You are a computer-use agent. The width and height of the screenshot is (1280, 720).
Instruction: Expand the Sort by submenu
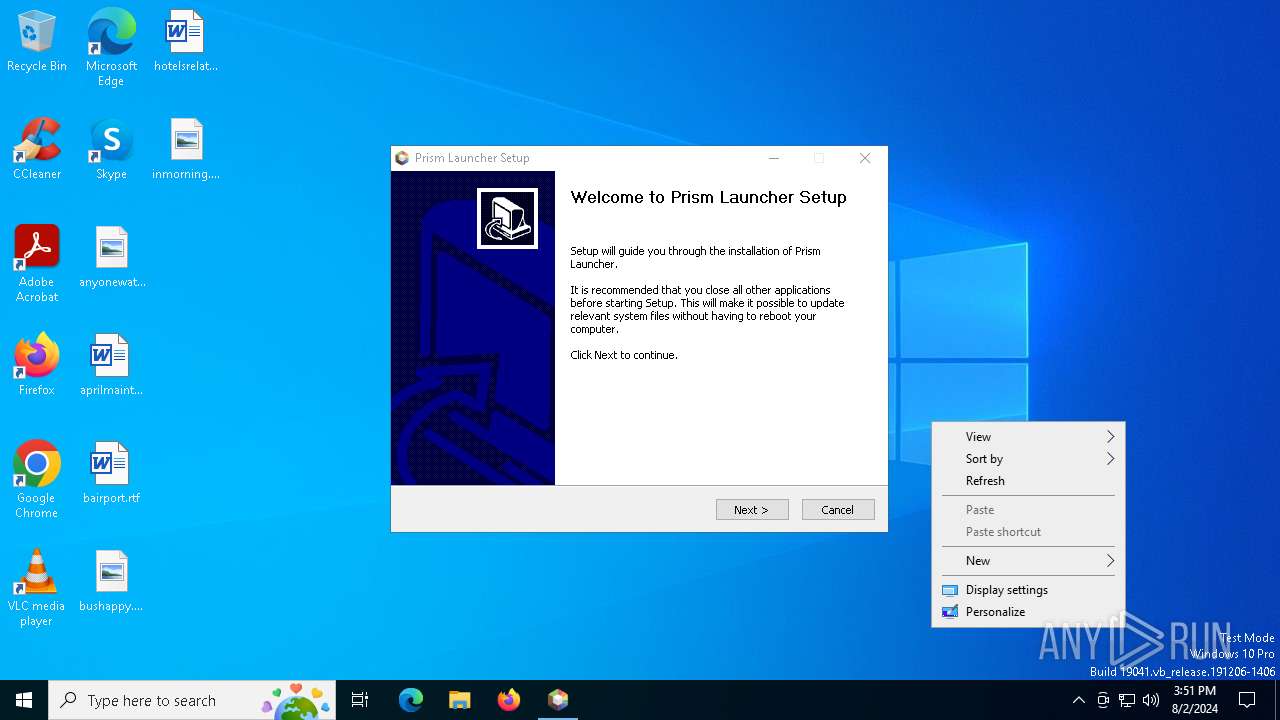tap(1027, 459)
